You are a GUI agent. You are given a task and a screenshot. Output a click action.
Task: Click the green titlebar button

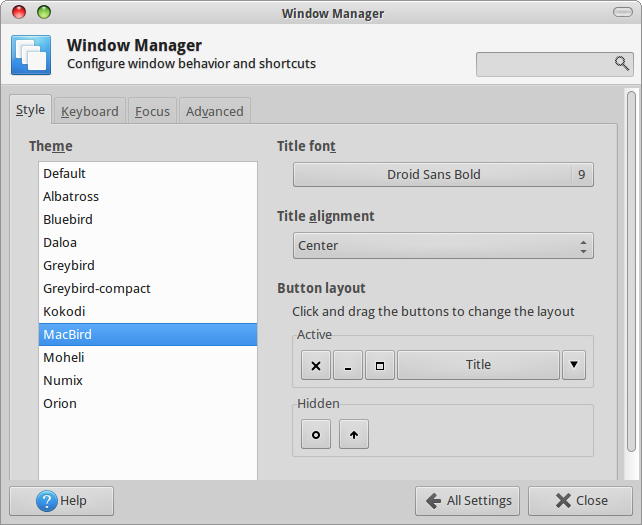(44, 12)
